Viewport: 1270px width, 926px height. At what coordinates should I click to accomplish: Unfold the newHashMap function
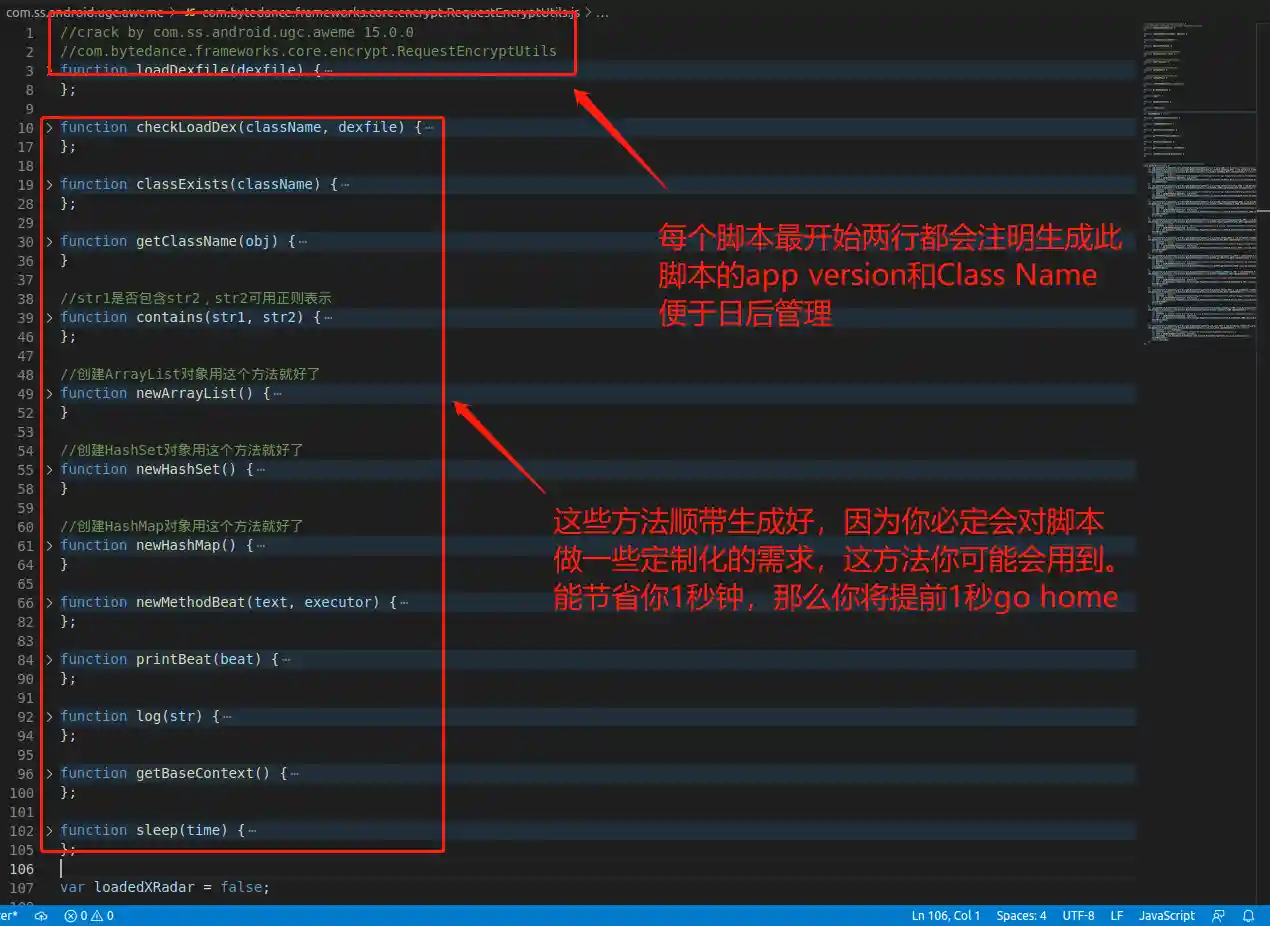coord(49,546)
